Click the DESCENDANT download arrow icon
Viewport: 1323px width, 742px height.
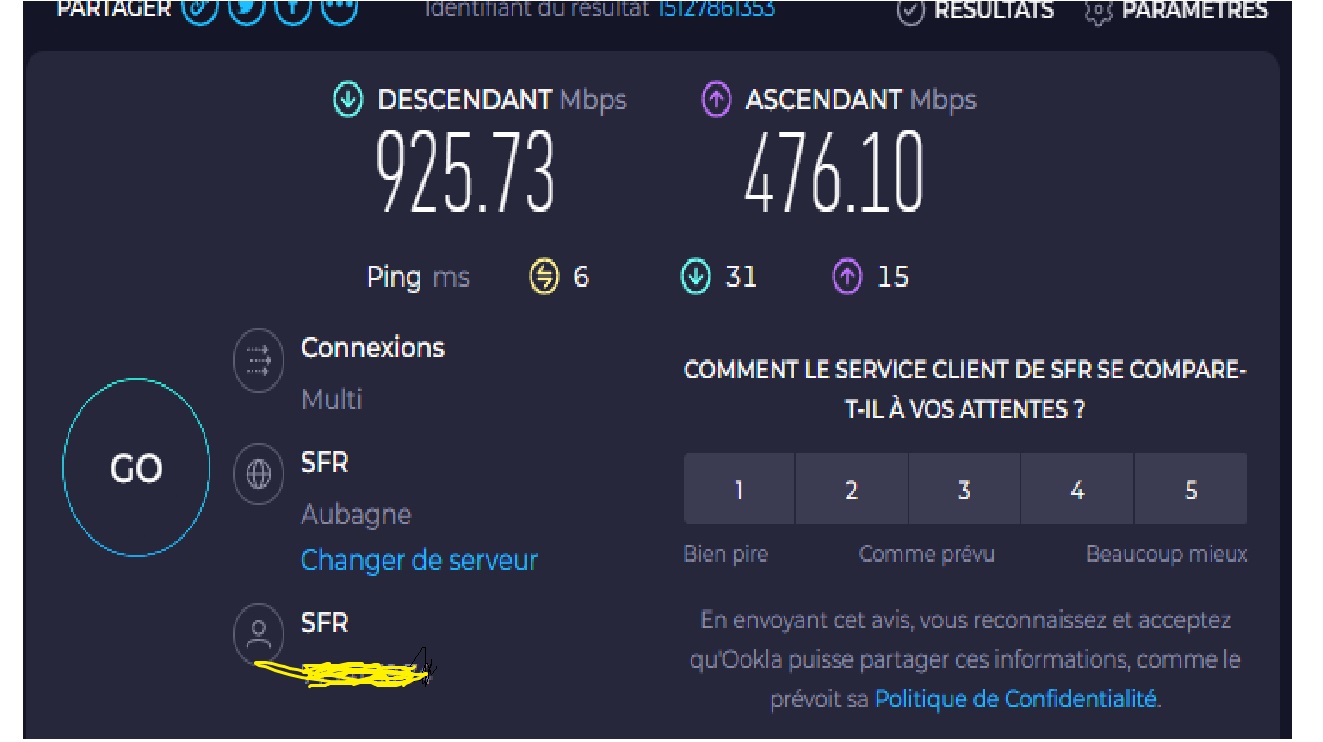point(348,100)
